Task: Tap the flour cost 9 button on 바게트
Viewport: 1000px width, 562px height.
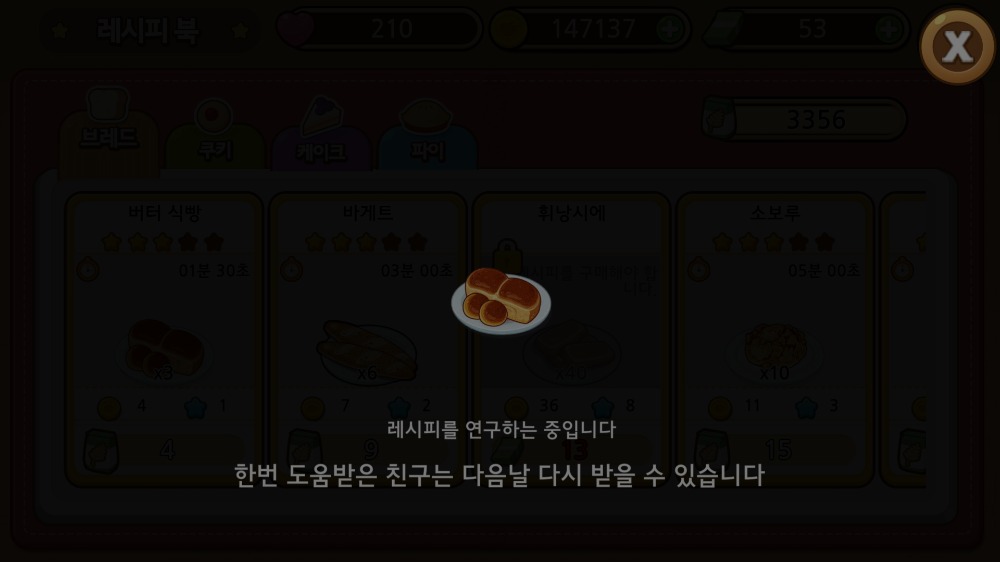Action: tap(370, 450)
